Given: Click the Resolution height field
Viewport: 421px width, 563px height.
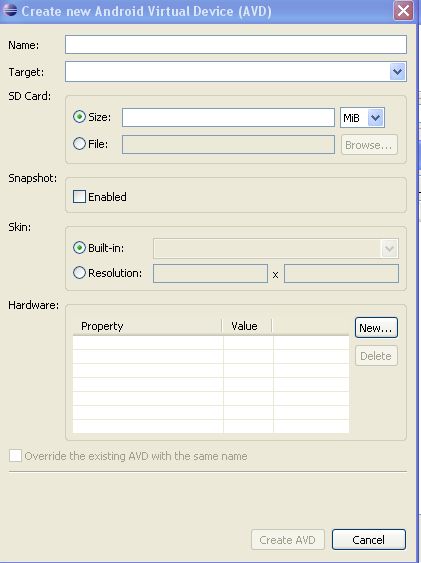Looking at the screenshot, I should pyautogui.click(x=341, y=274).
